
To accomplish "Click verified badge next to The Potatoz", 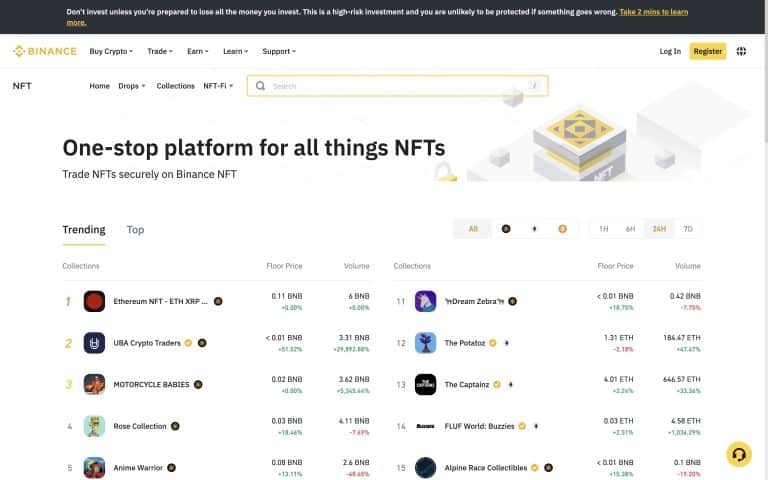I will pyautogui.click(x=493, y=343).
